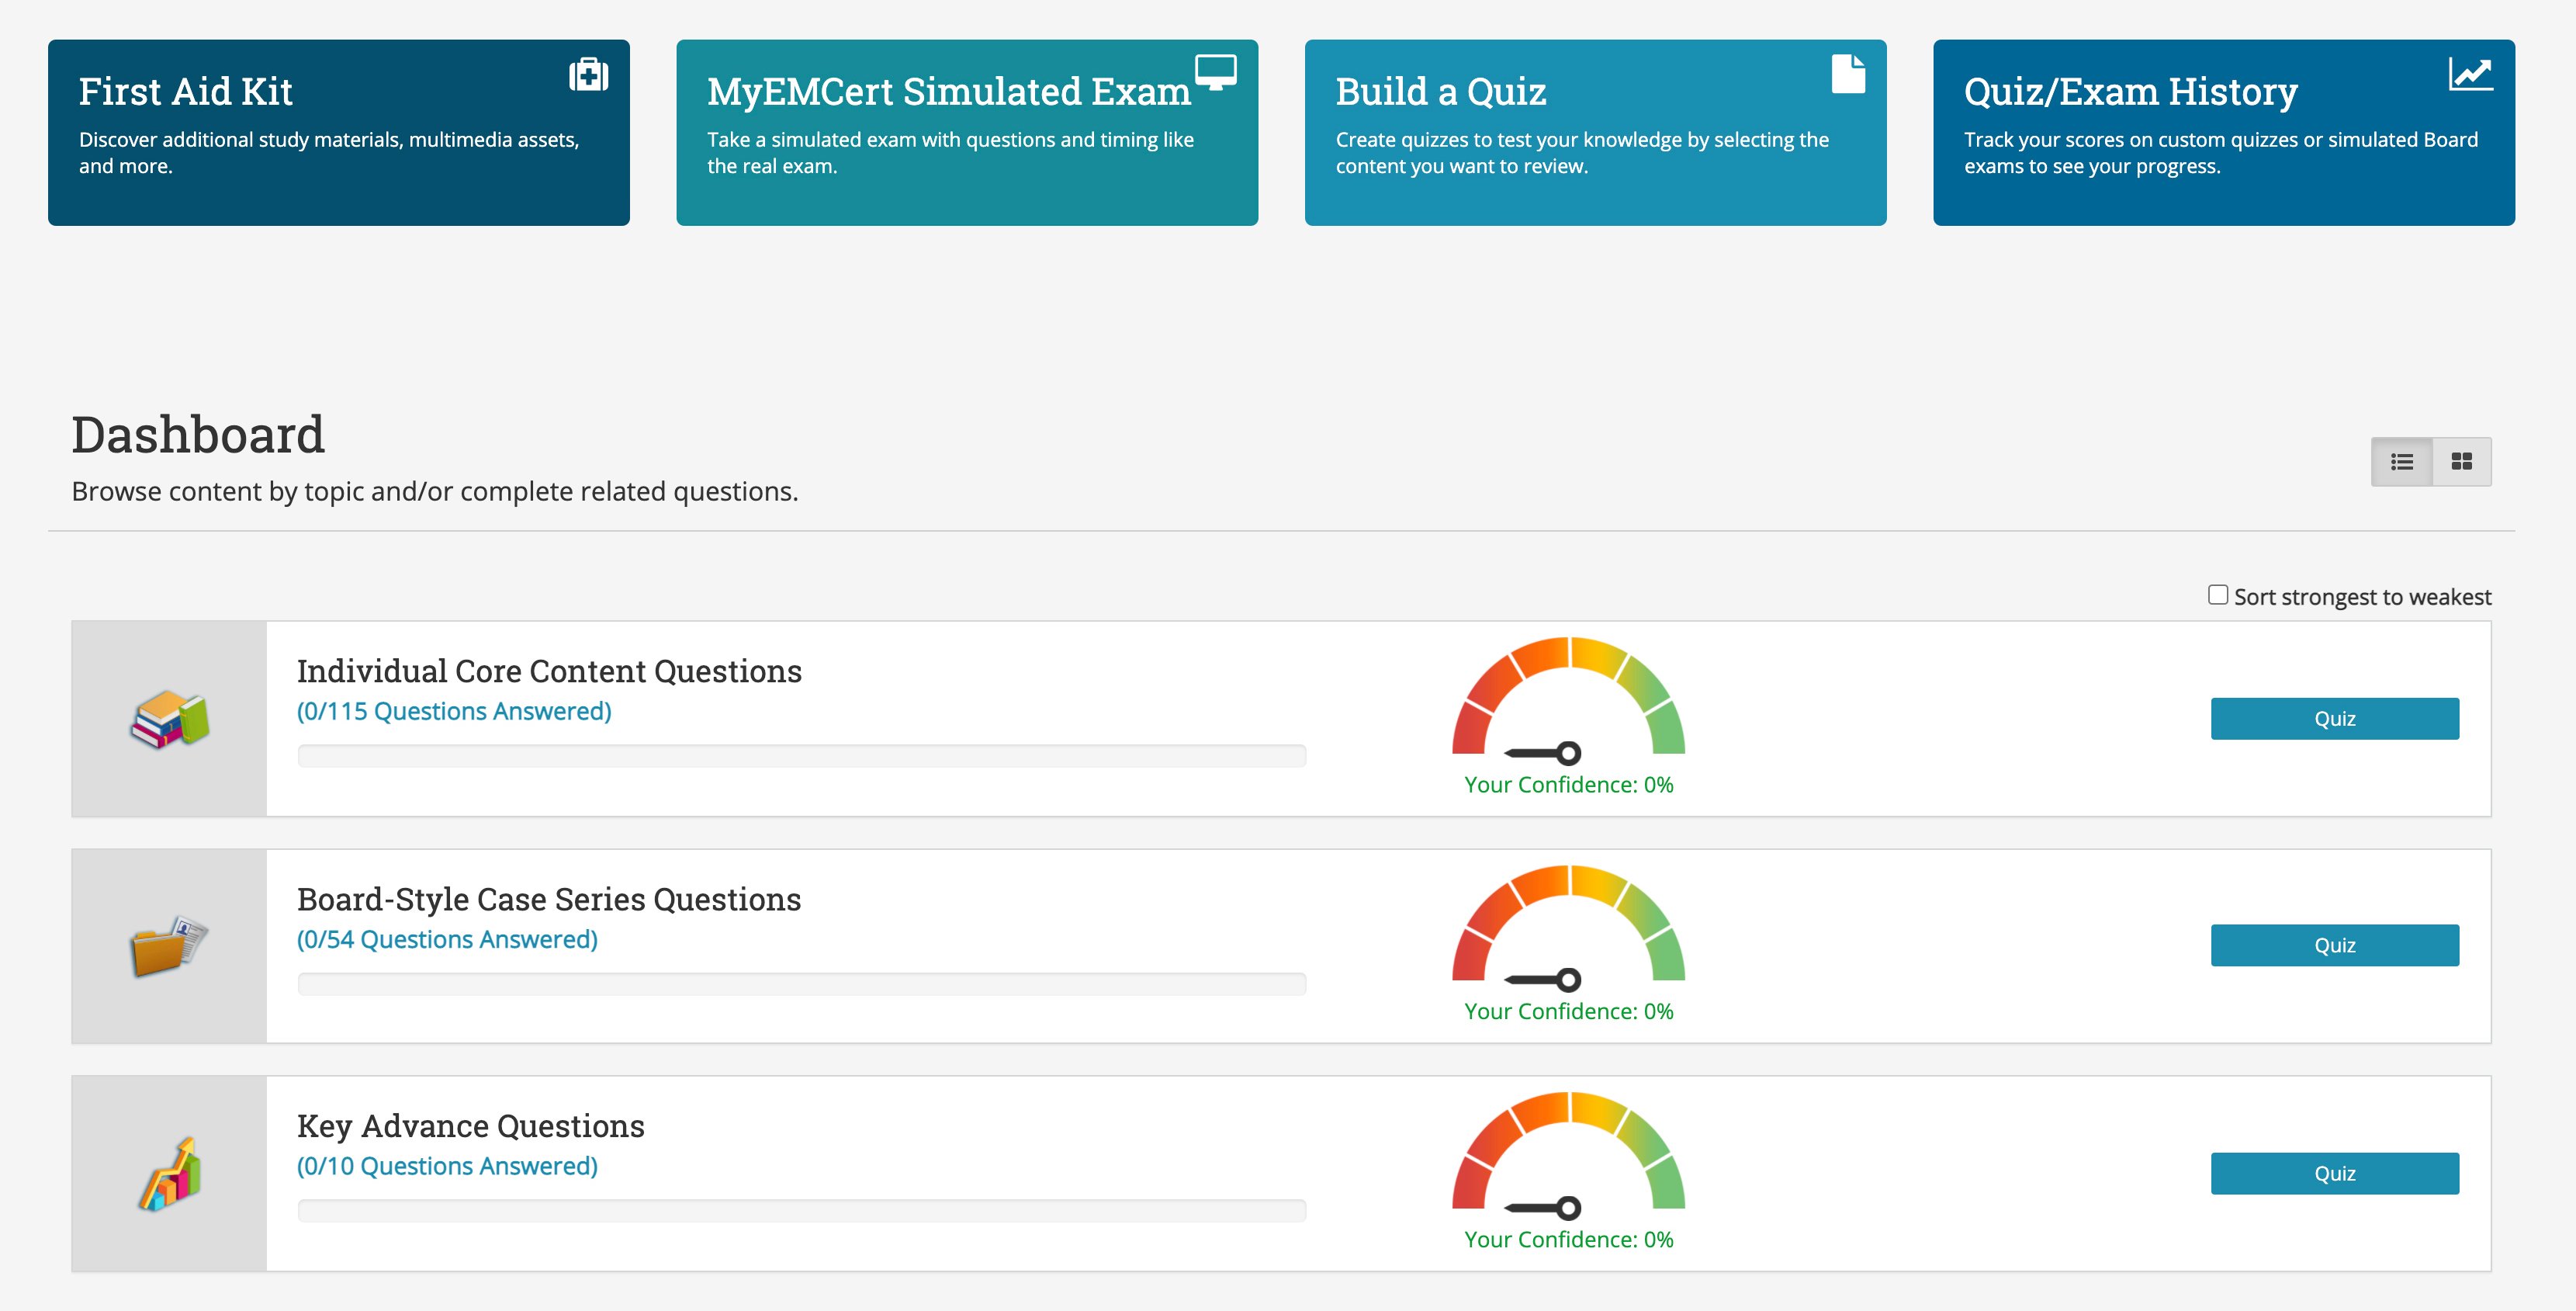The width and height of the screenshot is (2576, 1311).
Task: Open the Quiz/Exam History panel
Action: [x=2223, y=132]
